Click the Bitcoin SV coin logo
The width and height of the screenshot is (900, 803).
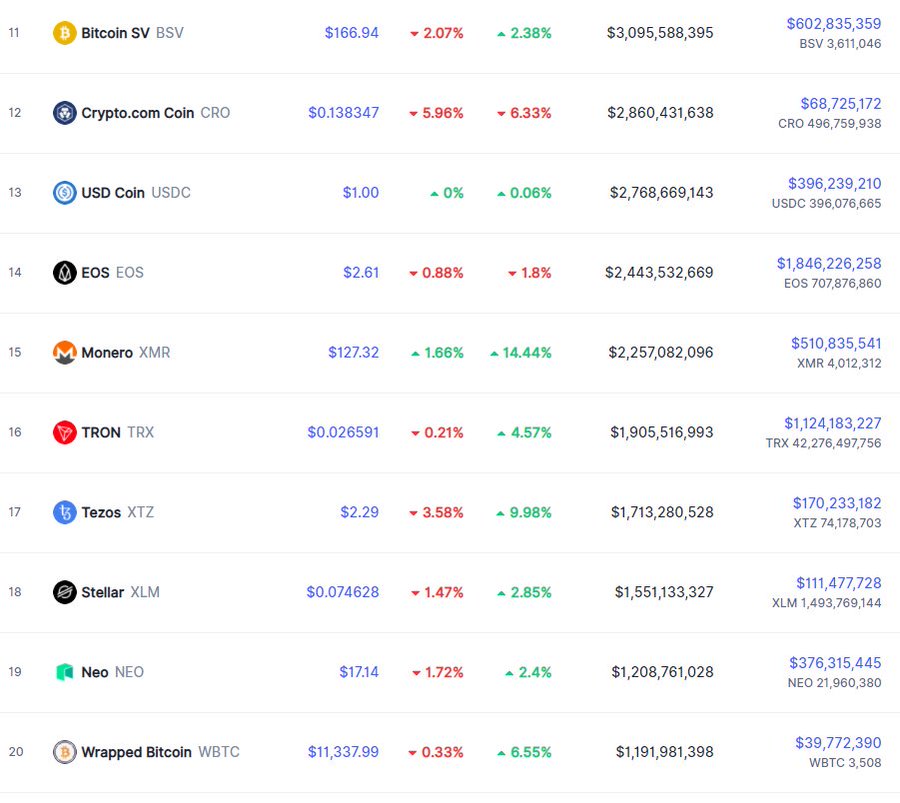point(65,33)
